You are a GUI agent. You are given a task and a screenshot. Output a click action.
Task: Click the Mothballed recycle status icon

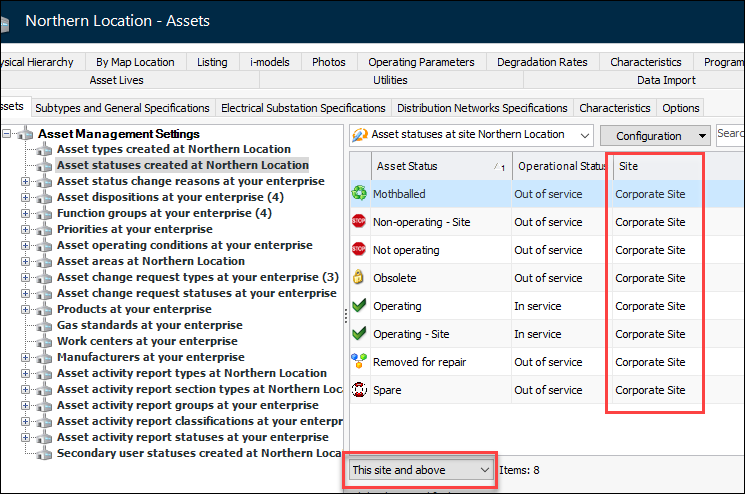360,194
